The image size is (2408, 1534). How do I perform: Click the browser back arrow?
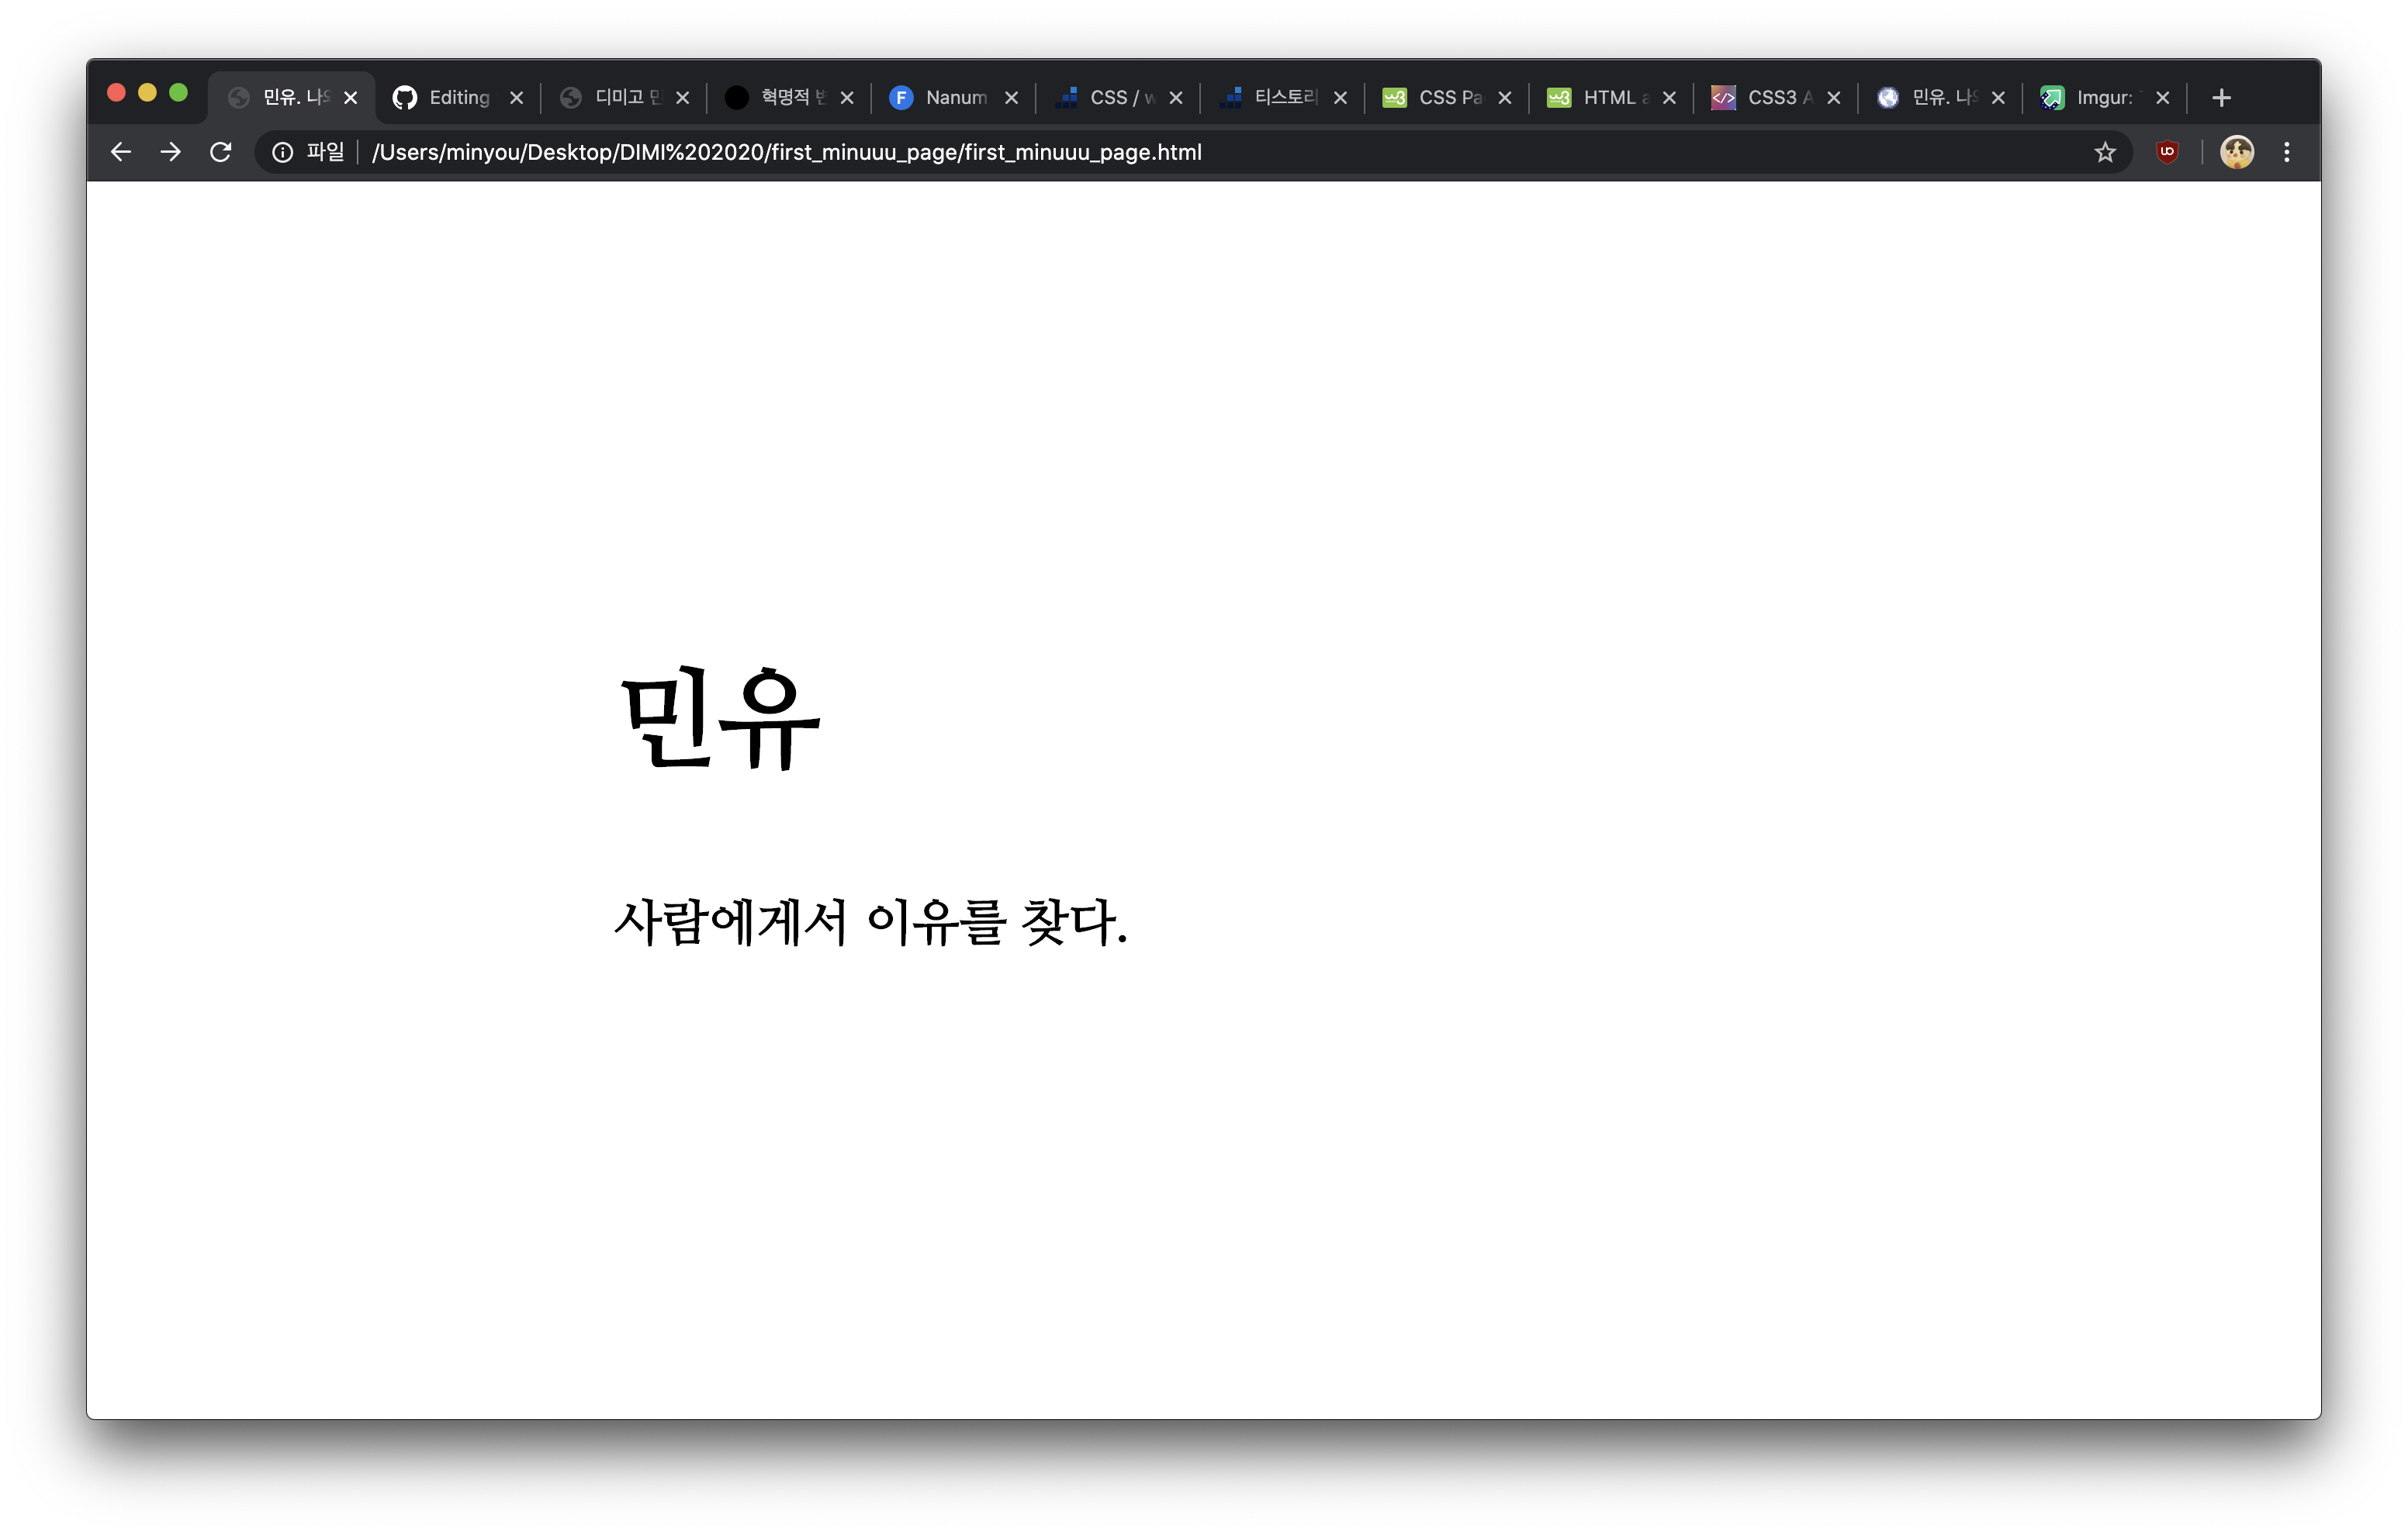coord(121,152)
